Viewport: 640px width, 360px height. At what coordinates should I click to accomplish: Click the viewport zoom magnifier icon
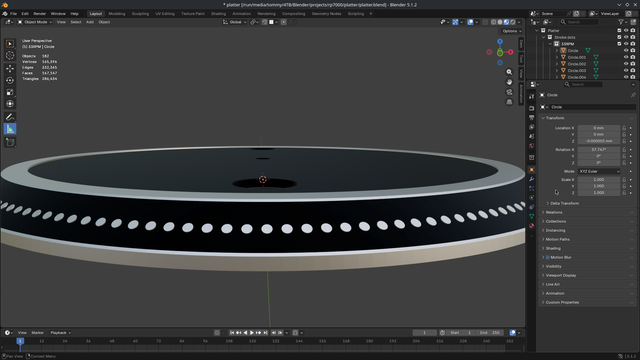click(509, 72)
